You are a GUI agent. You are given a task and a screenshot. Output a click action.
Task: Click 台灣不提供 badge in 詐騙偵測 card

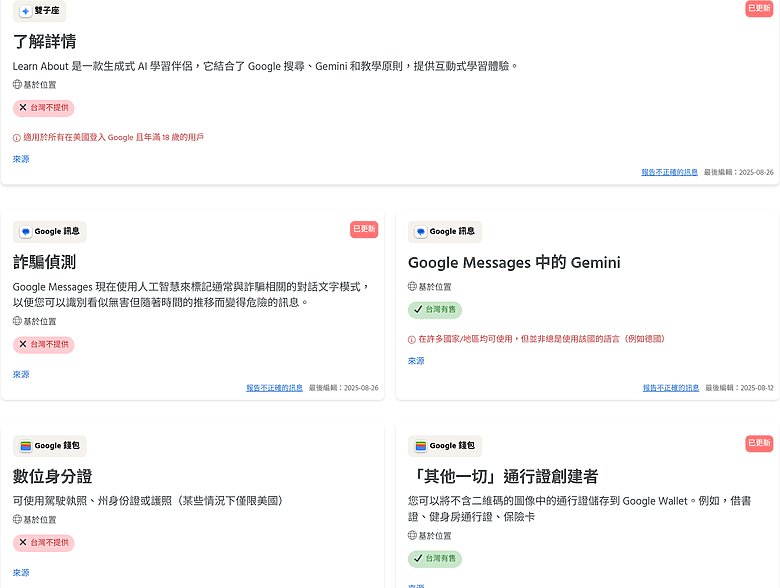click(44, 345)
